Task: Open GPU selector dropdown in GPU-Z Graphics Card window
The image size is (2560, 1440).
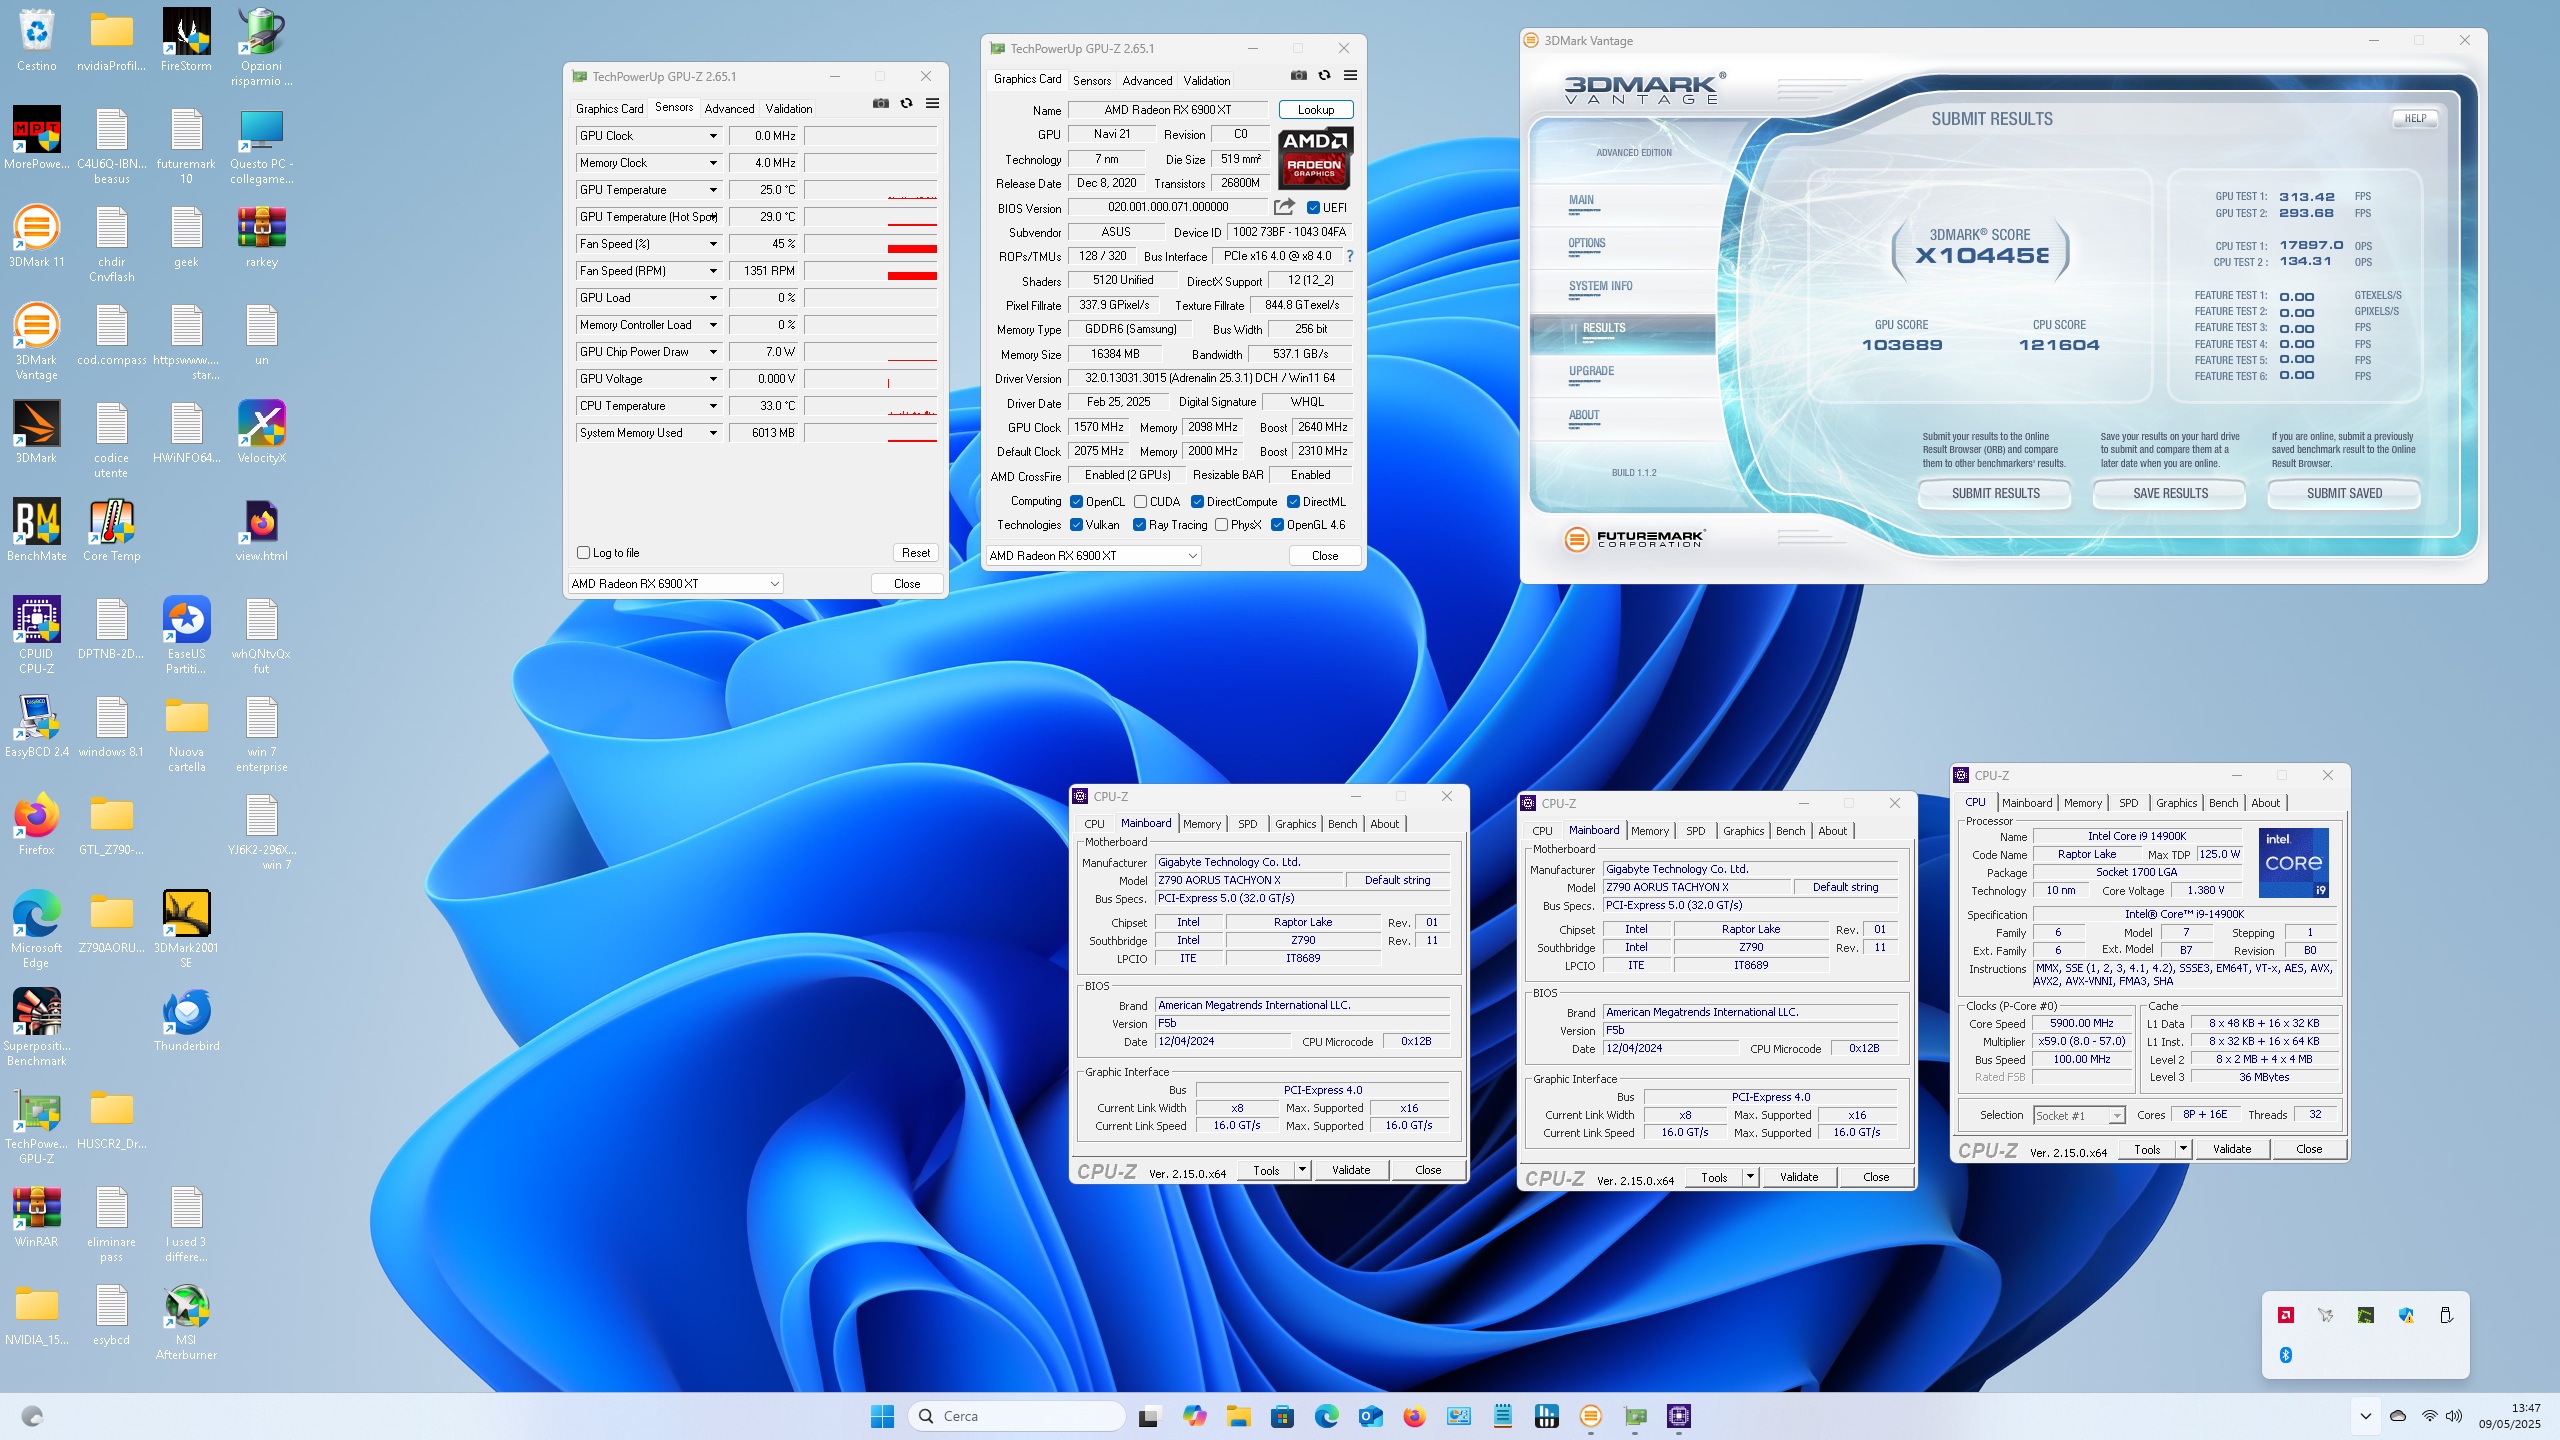Action: [x=1093, y=556]
